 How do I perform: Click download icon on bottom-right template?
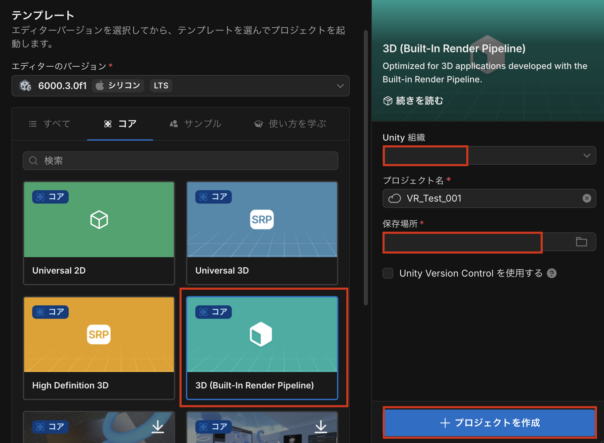tap(320, 427)
